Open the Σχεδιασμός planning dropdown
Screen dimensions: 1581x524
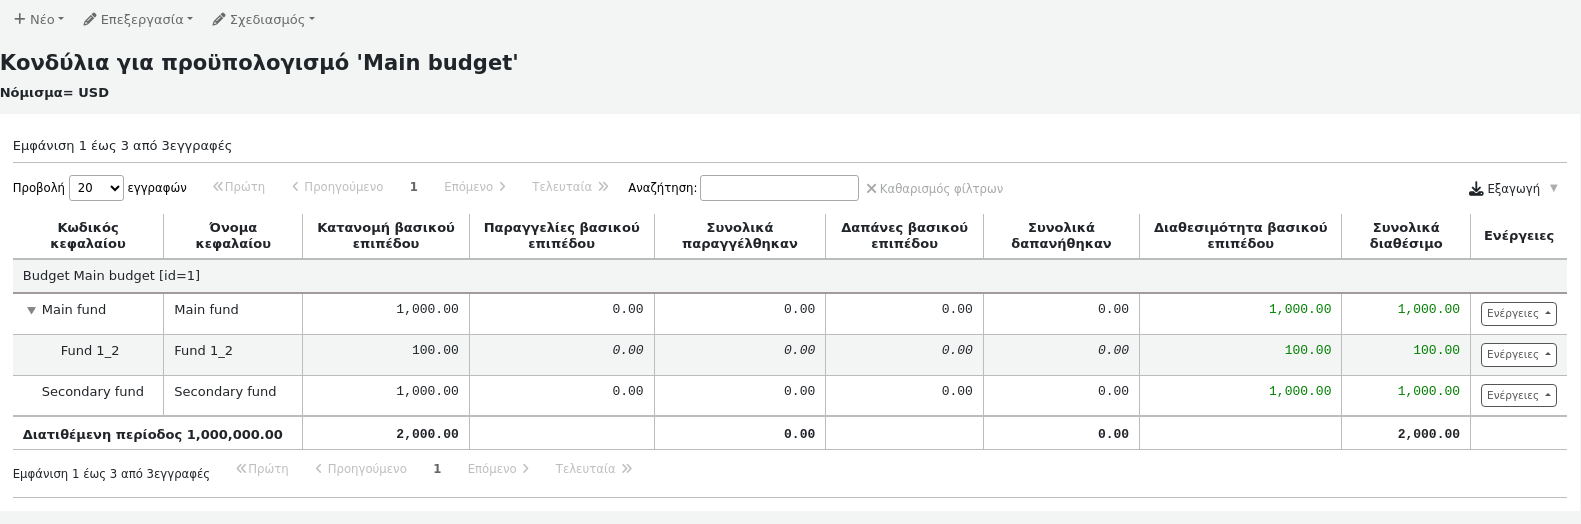(x=264, y=19)
